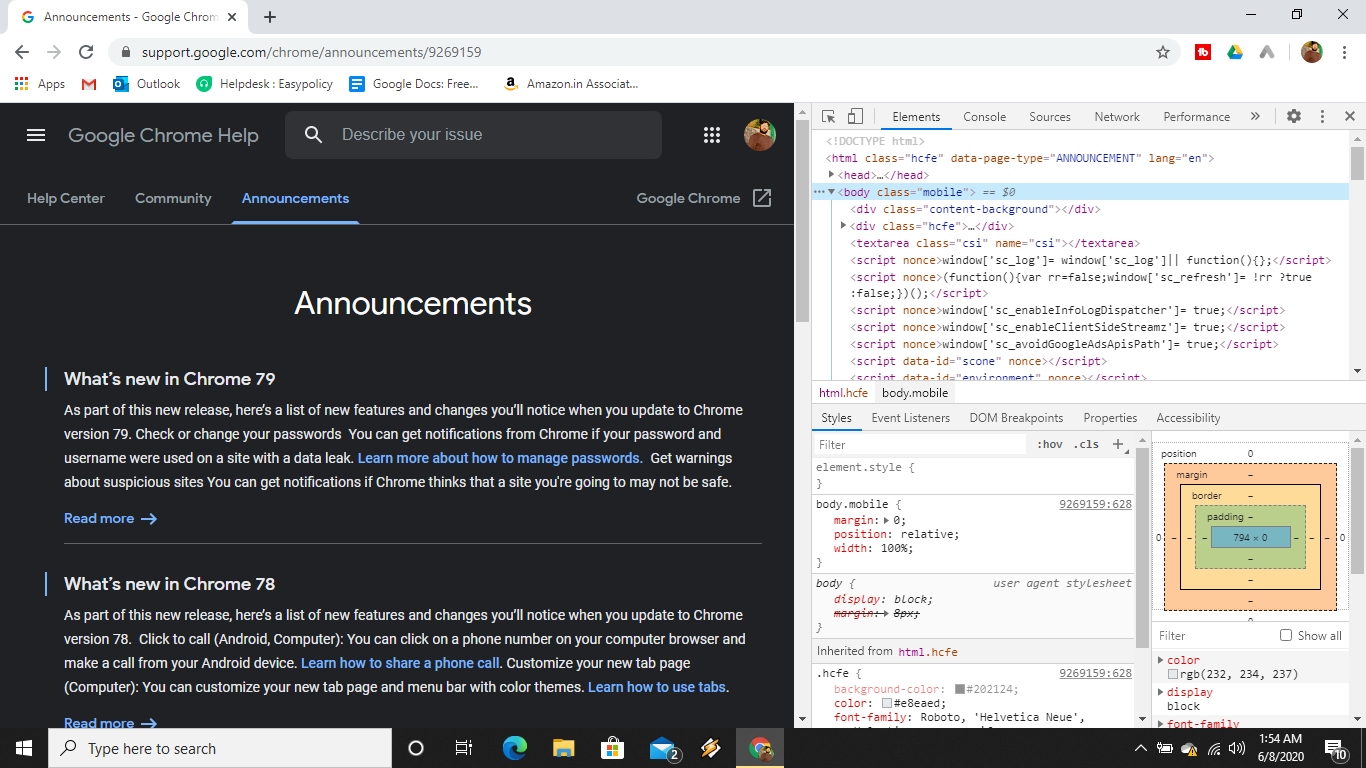Screen dimensions: 1366x768
Task: Open Cortana circle on the taskbar
Action: click(416, 748)
